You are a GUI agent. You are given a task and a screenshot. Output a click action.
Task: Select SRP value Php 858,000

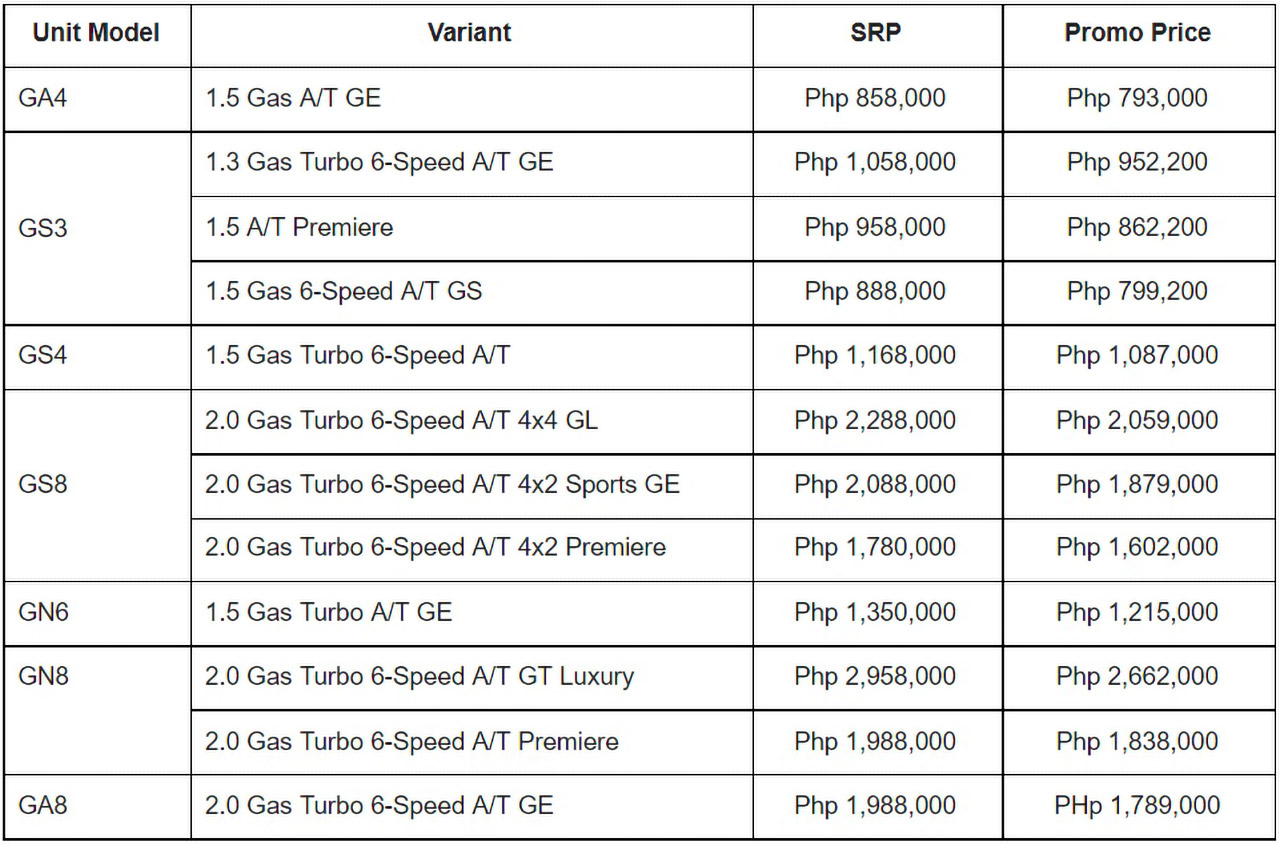[x=875, y=98]
